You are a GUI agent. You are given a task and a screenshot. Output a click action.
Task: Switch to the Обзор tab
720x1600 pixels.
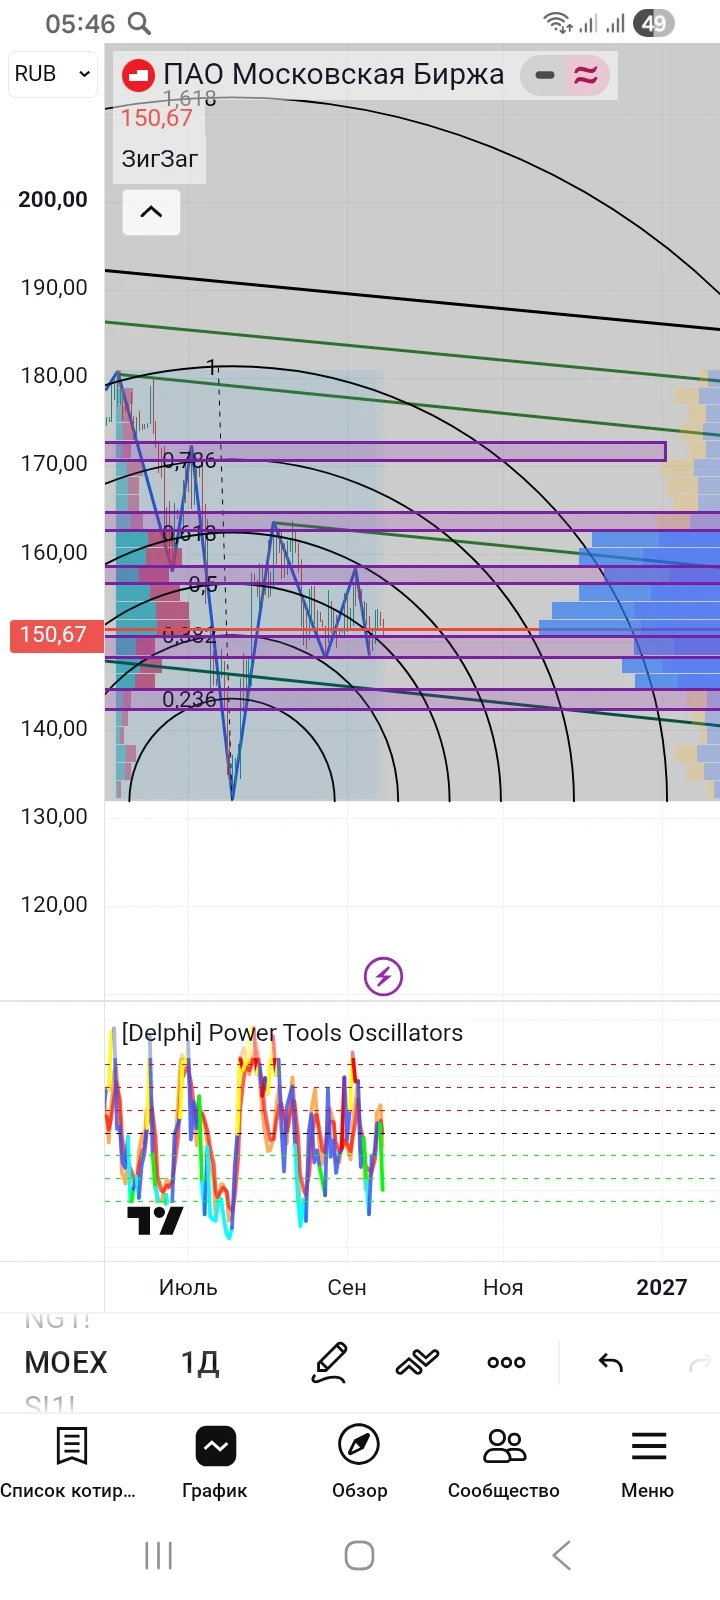point(359,1464)
